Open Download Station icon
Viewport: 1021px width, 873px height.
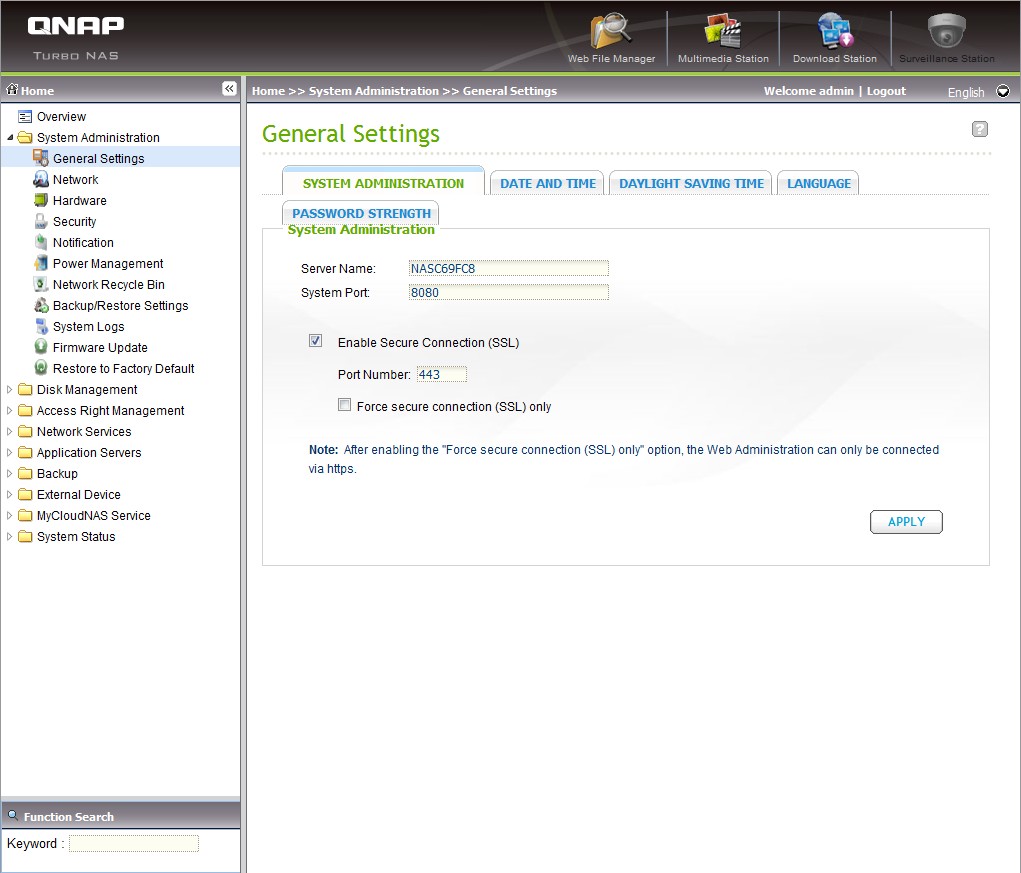[834, 32]
